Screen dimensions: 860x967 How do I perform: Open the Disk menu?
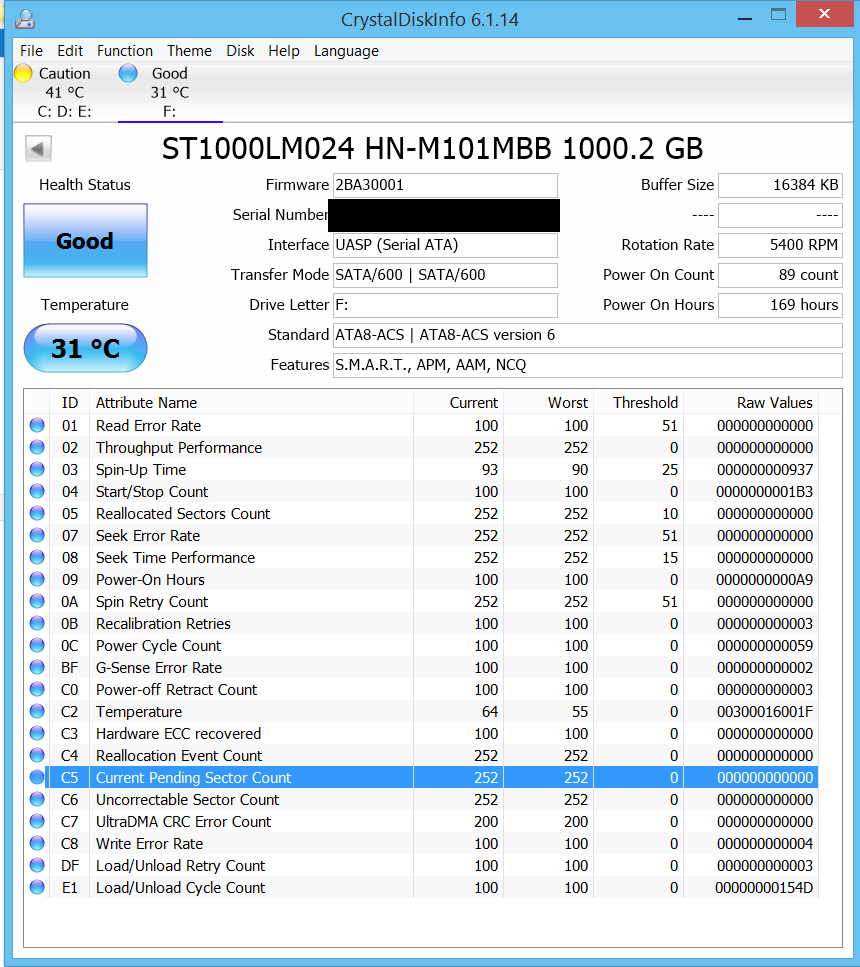pyautogui.click(x=240, y=51)
